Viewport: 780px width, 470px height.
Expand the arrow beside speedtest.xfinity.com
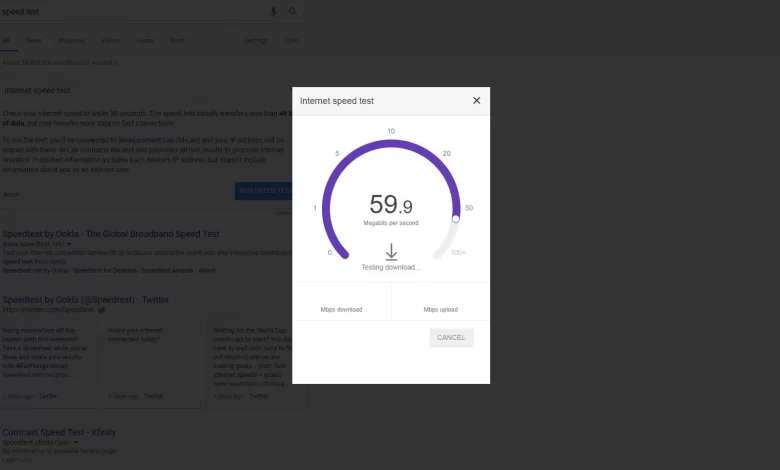coord(76,443)
